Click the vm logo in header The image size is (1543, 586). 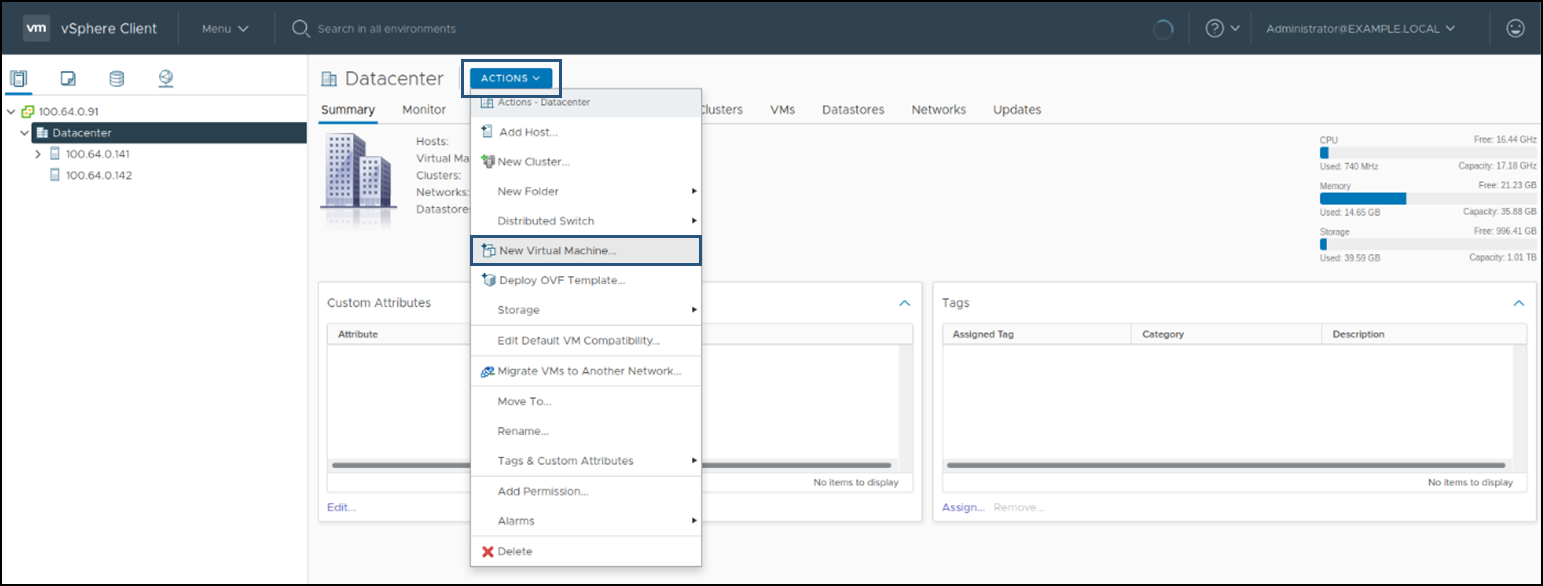coord(36,28)
